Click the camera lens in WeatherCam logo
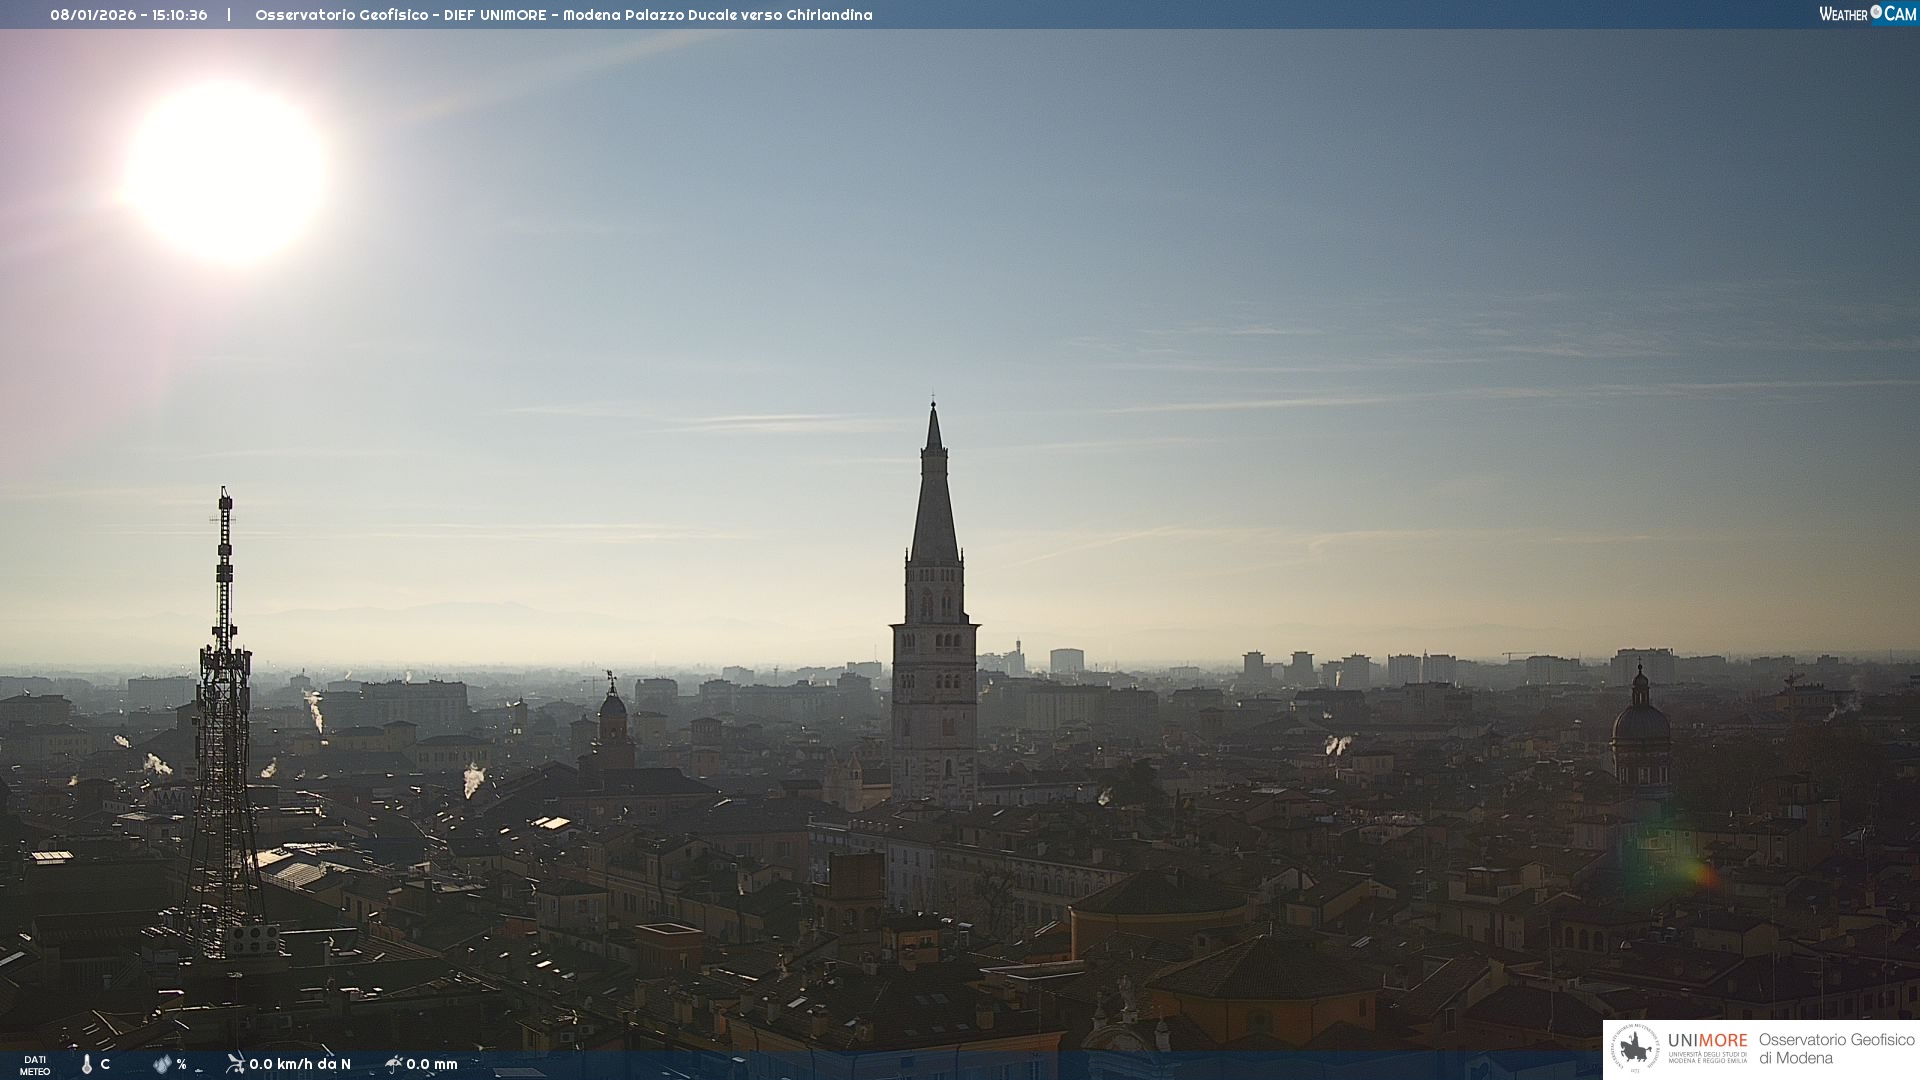The image size is (1920, 1080). [x=1876, y=12]
